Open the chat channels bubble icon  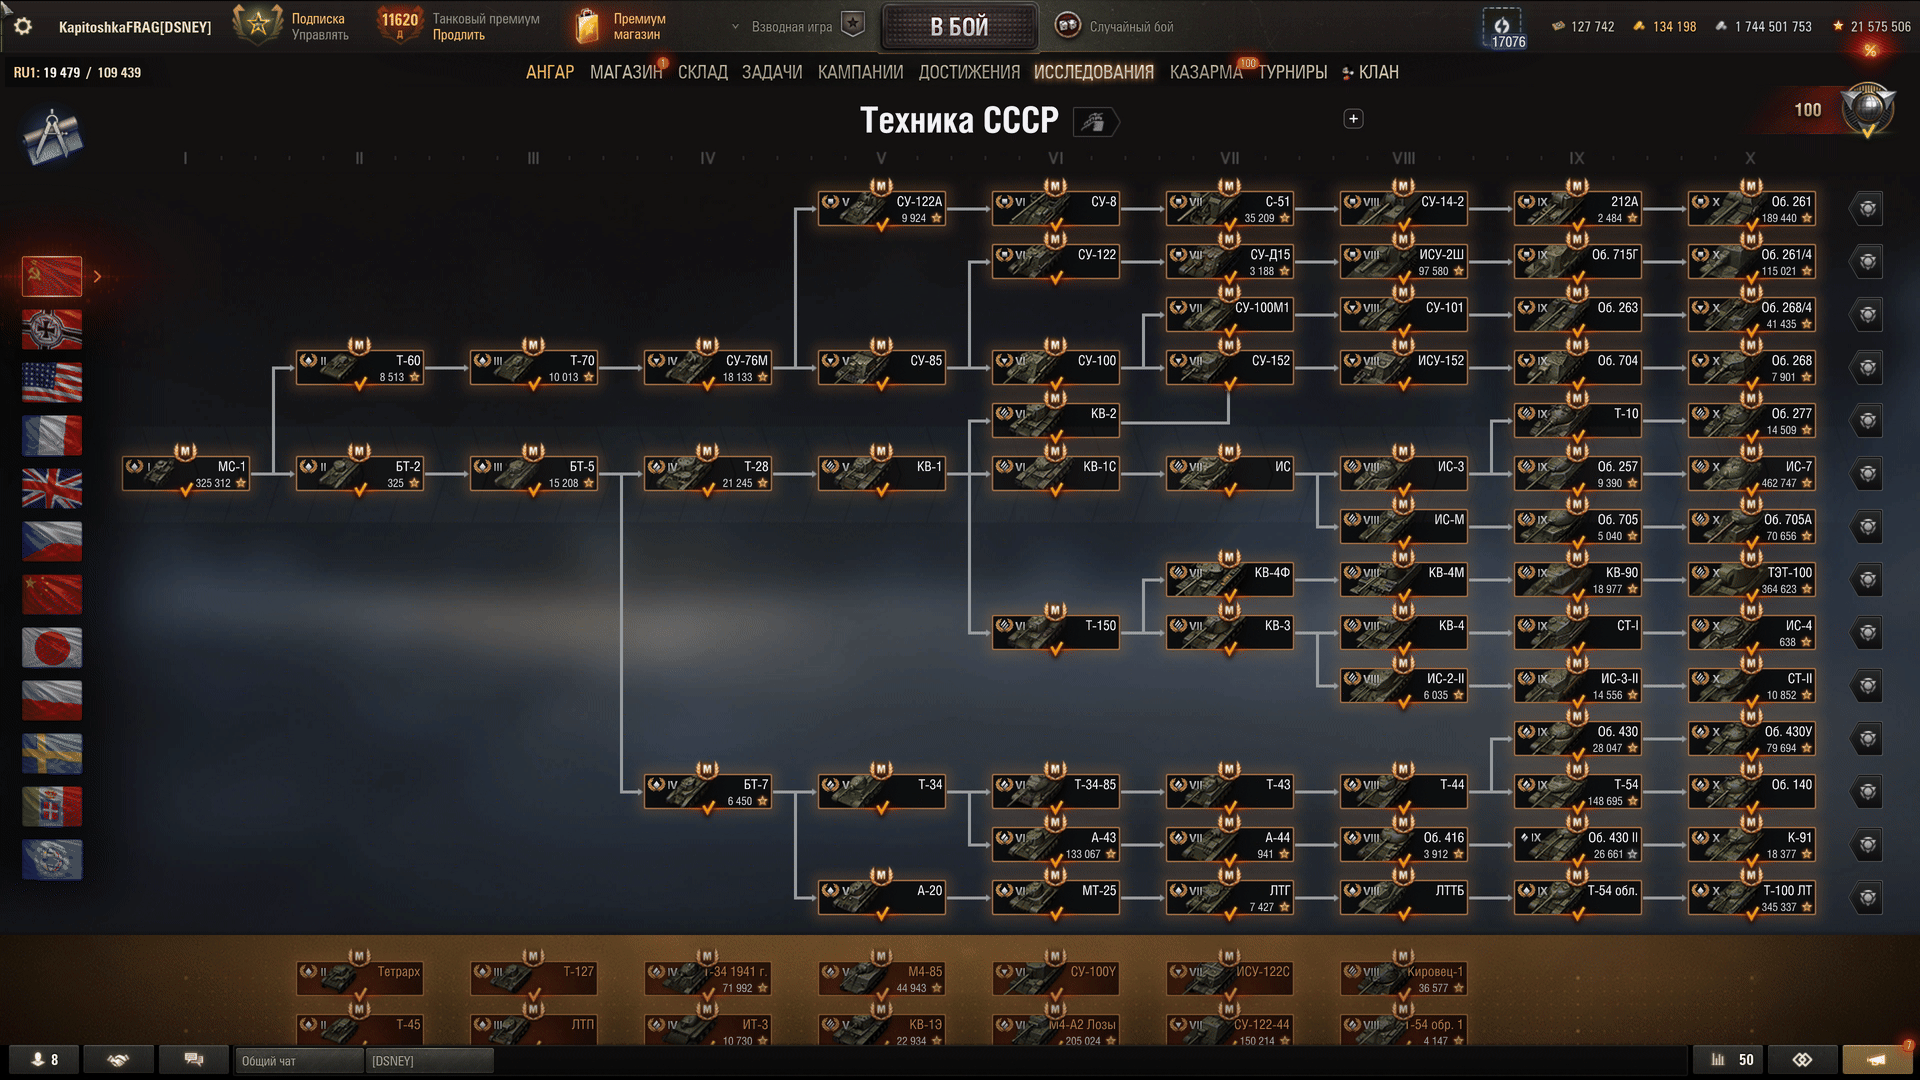coord(194,1060)
